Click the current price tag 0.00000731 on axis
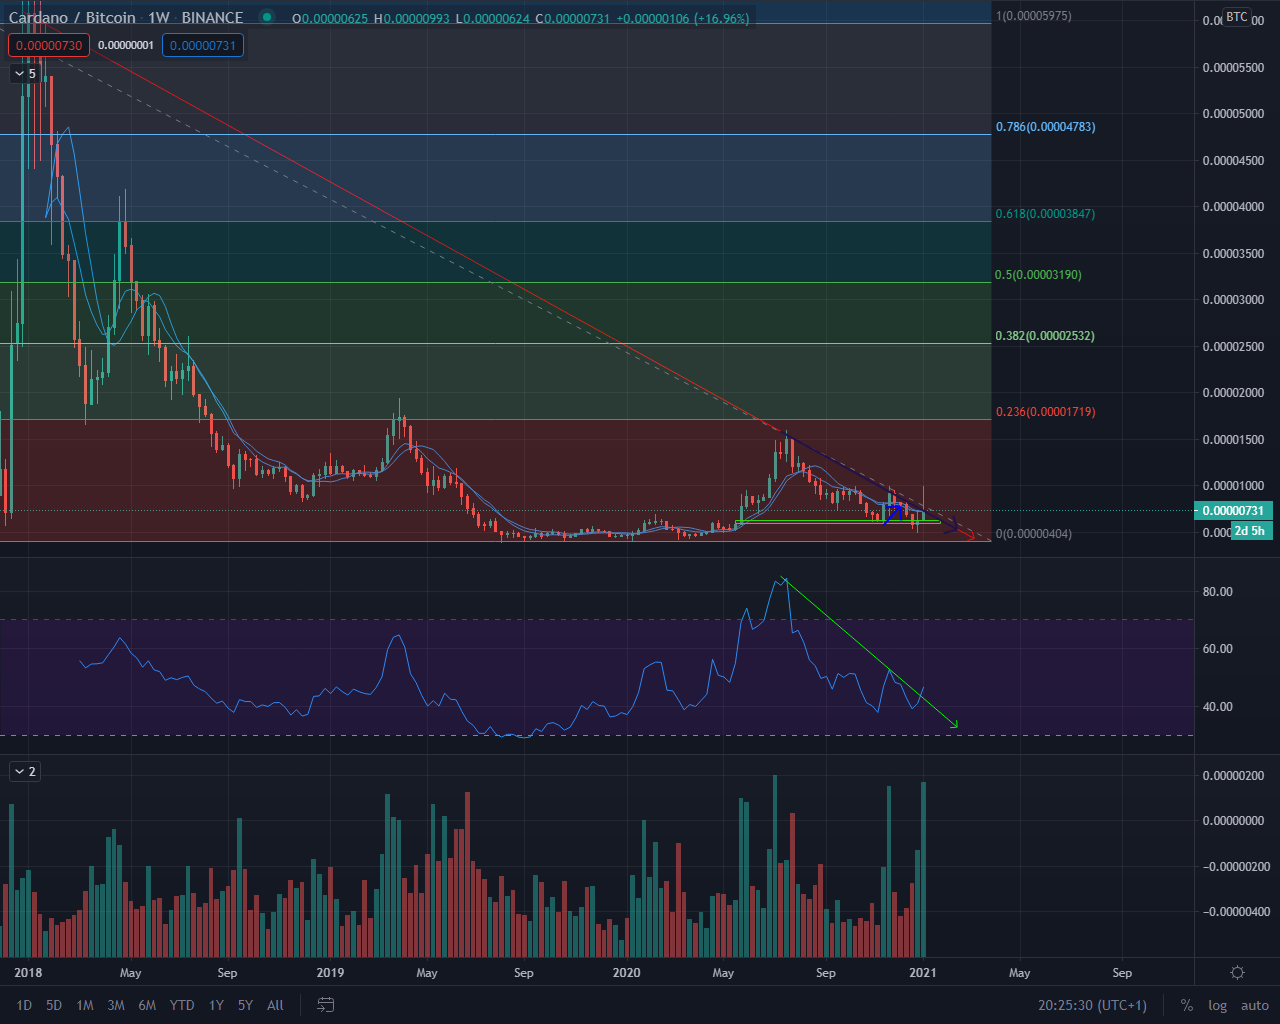 coord(1233,511)
